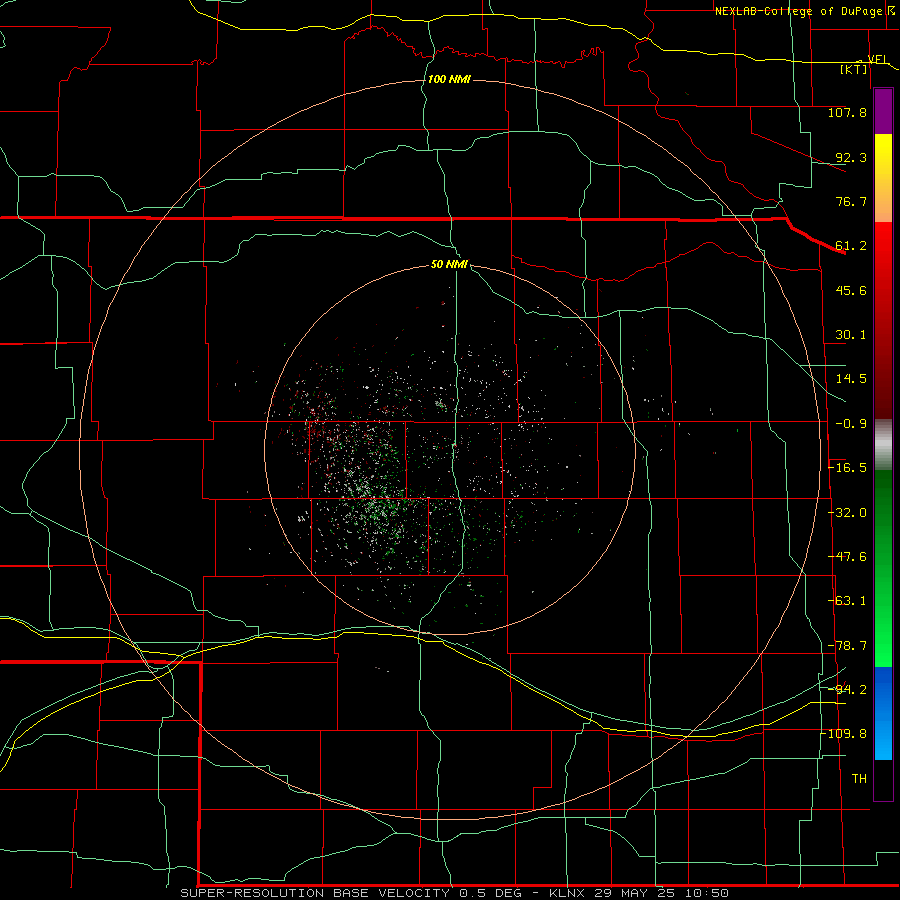Pick the green segment of color bar
900x900 pixels.
(x=883, y=568)
